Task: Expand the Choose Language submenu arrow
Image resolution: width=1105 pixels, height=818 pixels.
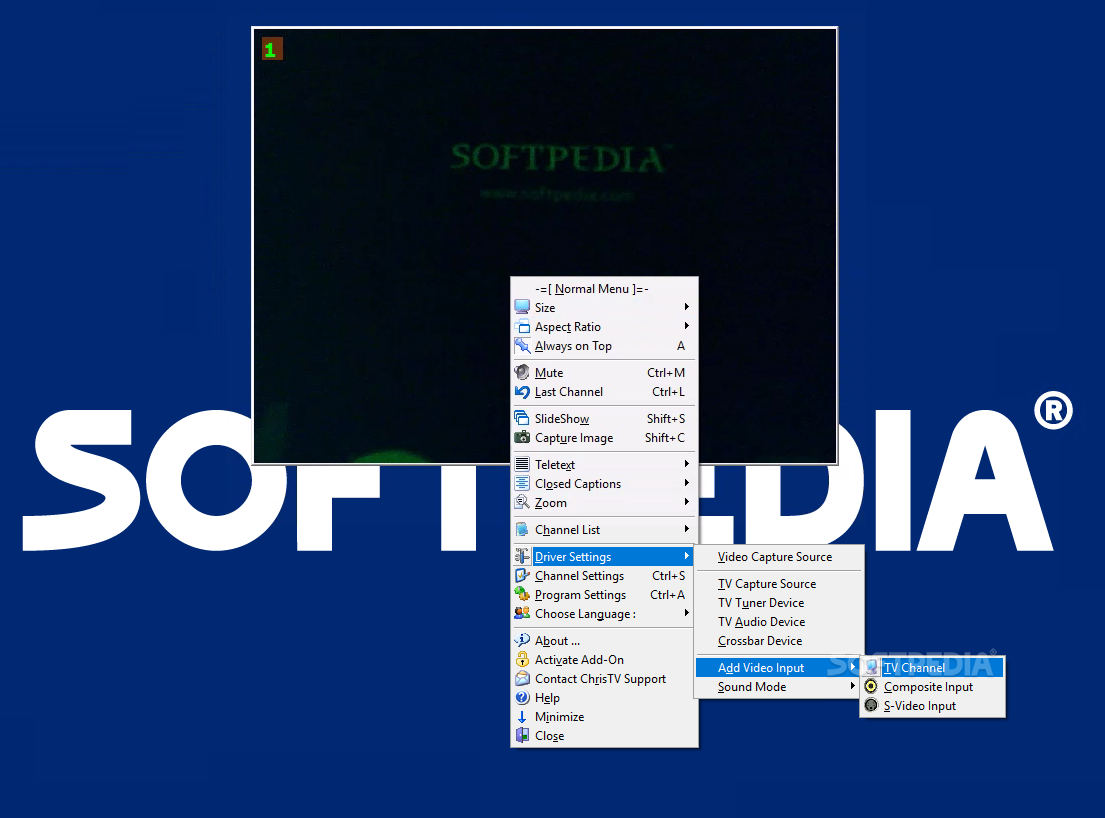Action: (x=686, y=613)
